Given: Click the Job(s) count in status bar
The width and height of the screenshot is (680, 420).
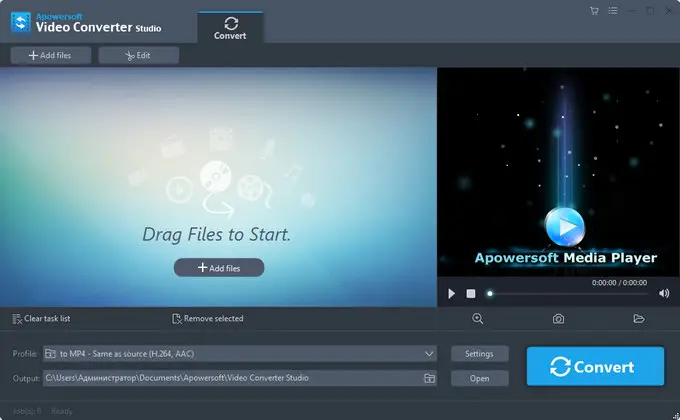Looking at the screenshot, I should click(27, 411).
